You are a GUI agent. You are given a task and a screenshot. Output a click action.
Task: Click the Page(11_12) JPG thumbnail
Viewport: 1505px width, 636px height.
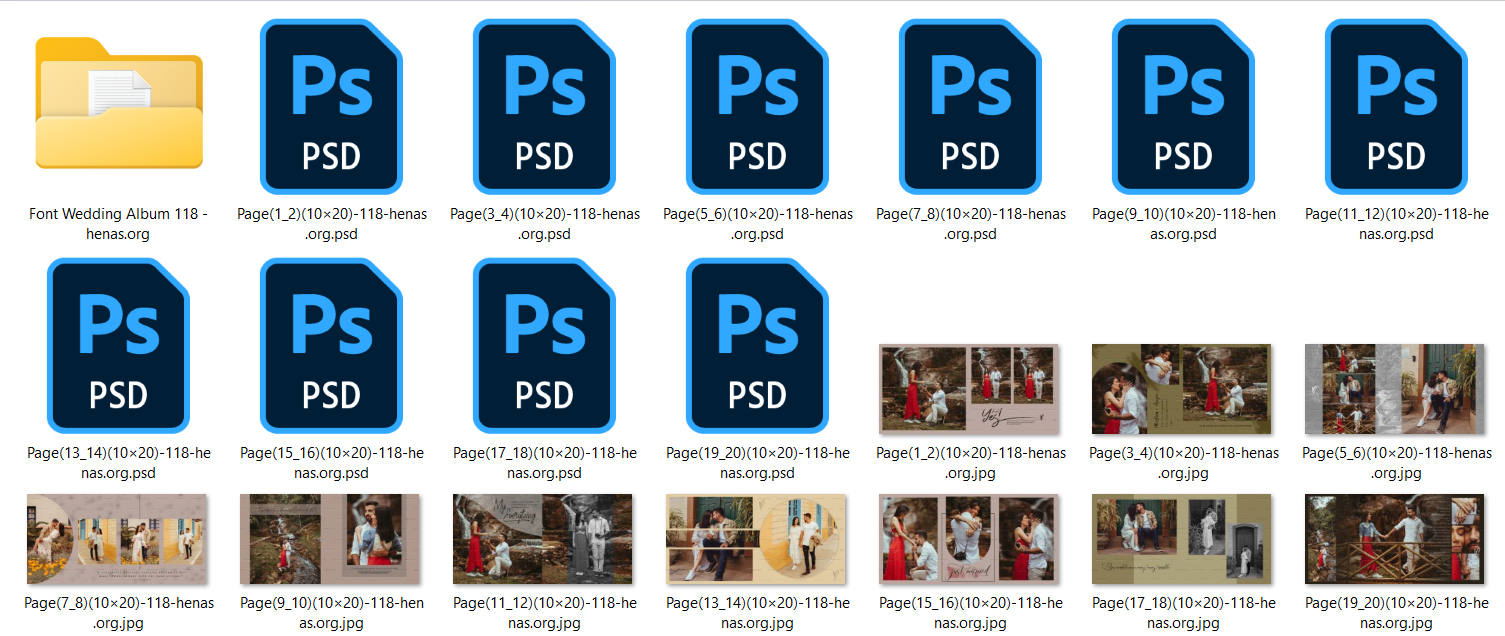click(543, 539)
